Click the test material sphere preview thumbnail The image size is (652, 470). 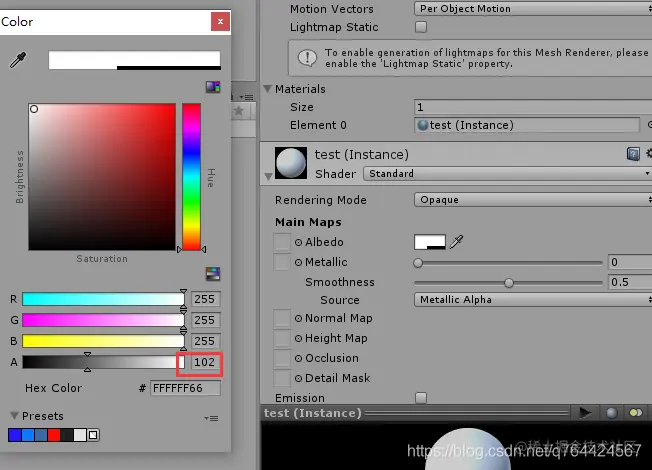click(x=291, y=163)
